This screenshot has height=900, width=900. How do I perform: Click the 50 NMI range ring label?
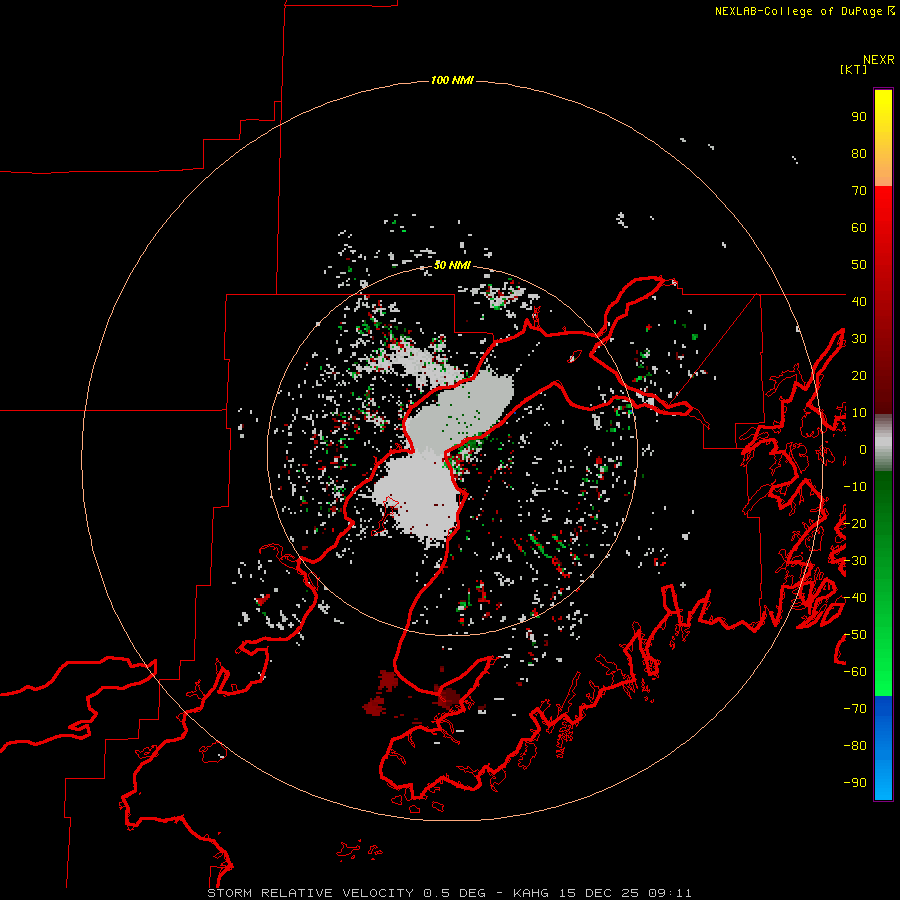point(452,265)
